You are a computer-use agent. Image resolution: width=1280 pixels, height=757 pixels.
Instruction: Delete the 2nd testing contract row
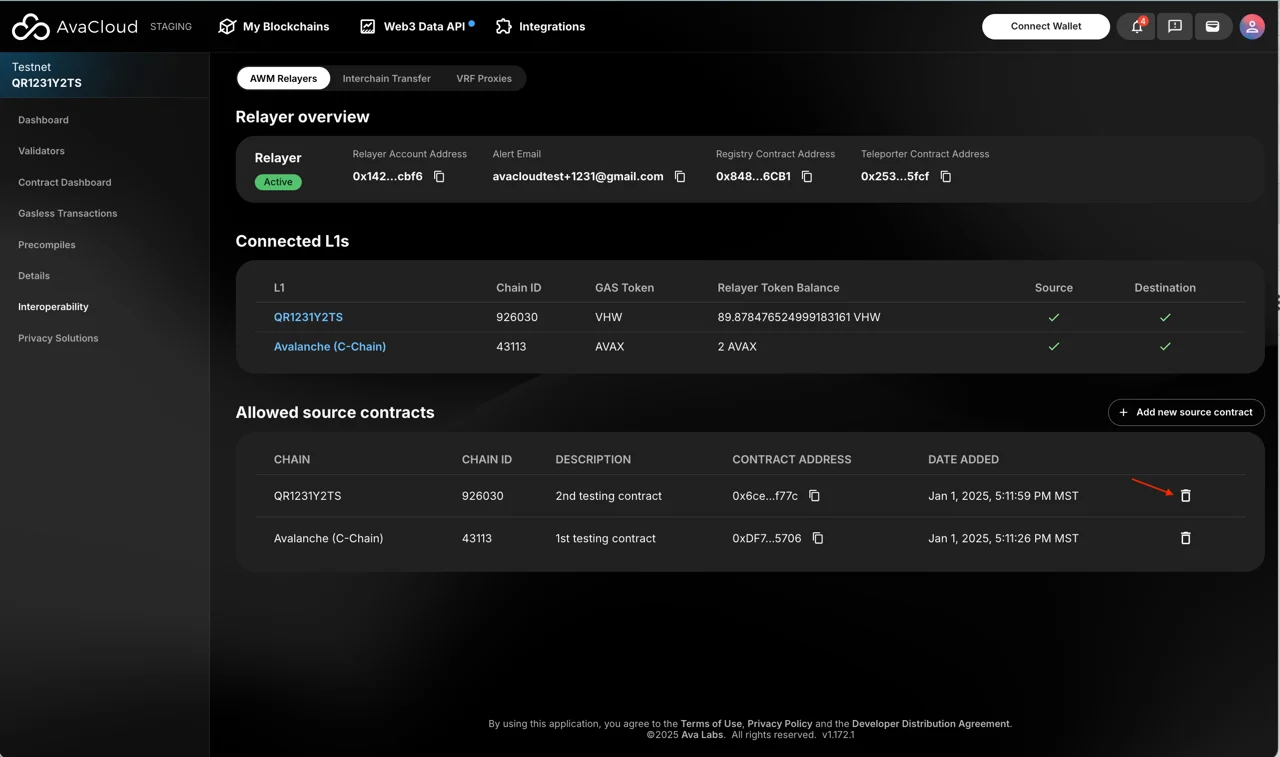1185,496
